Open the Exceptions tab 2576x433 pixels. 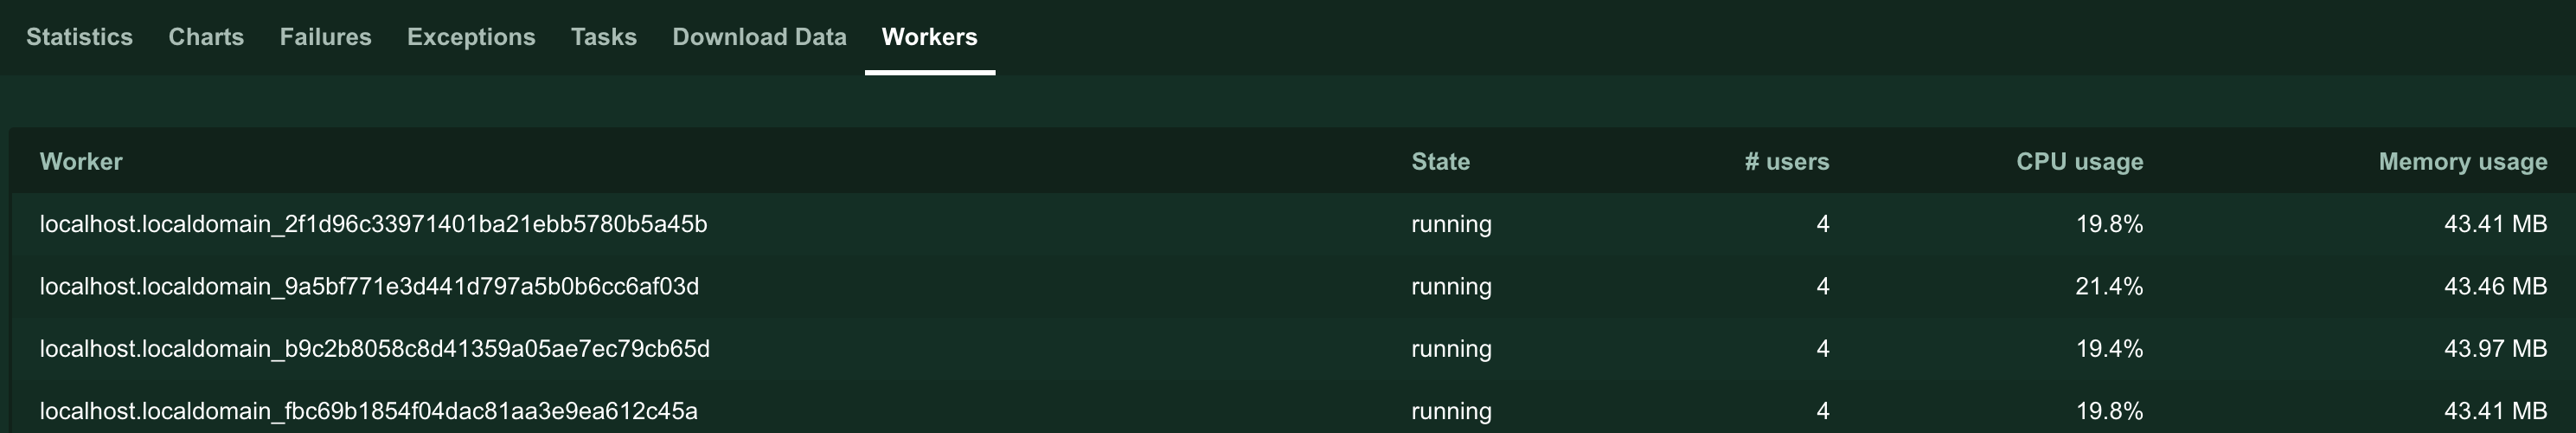click(471, 37)
